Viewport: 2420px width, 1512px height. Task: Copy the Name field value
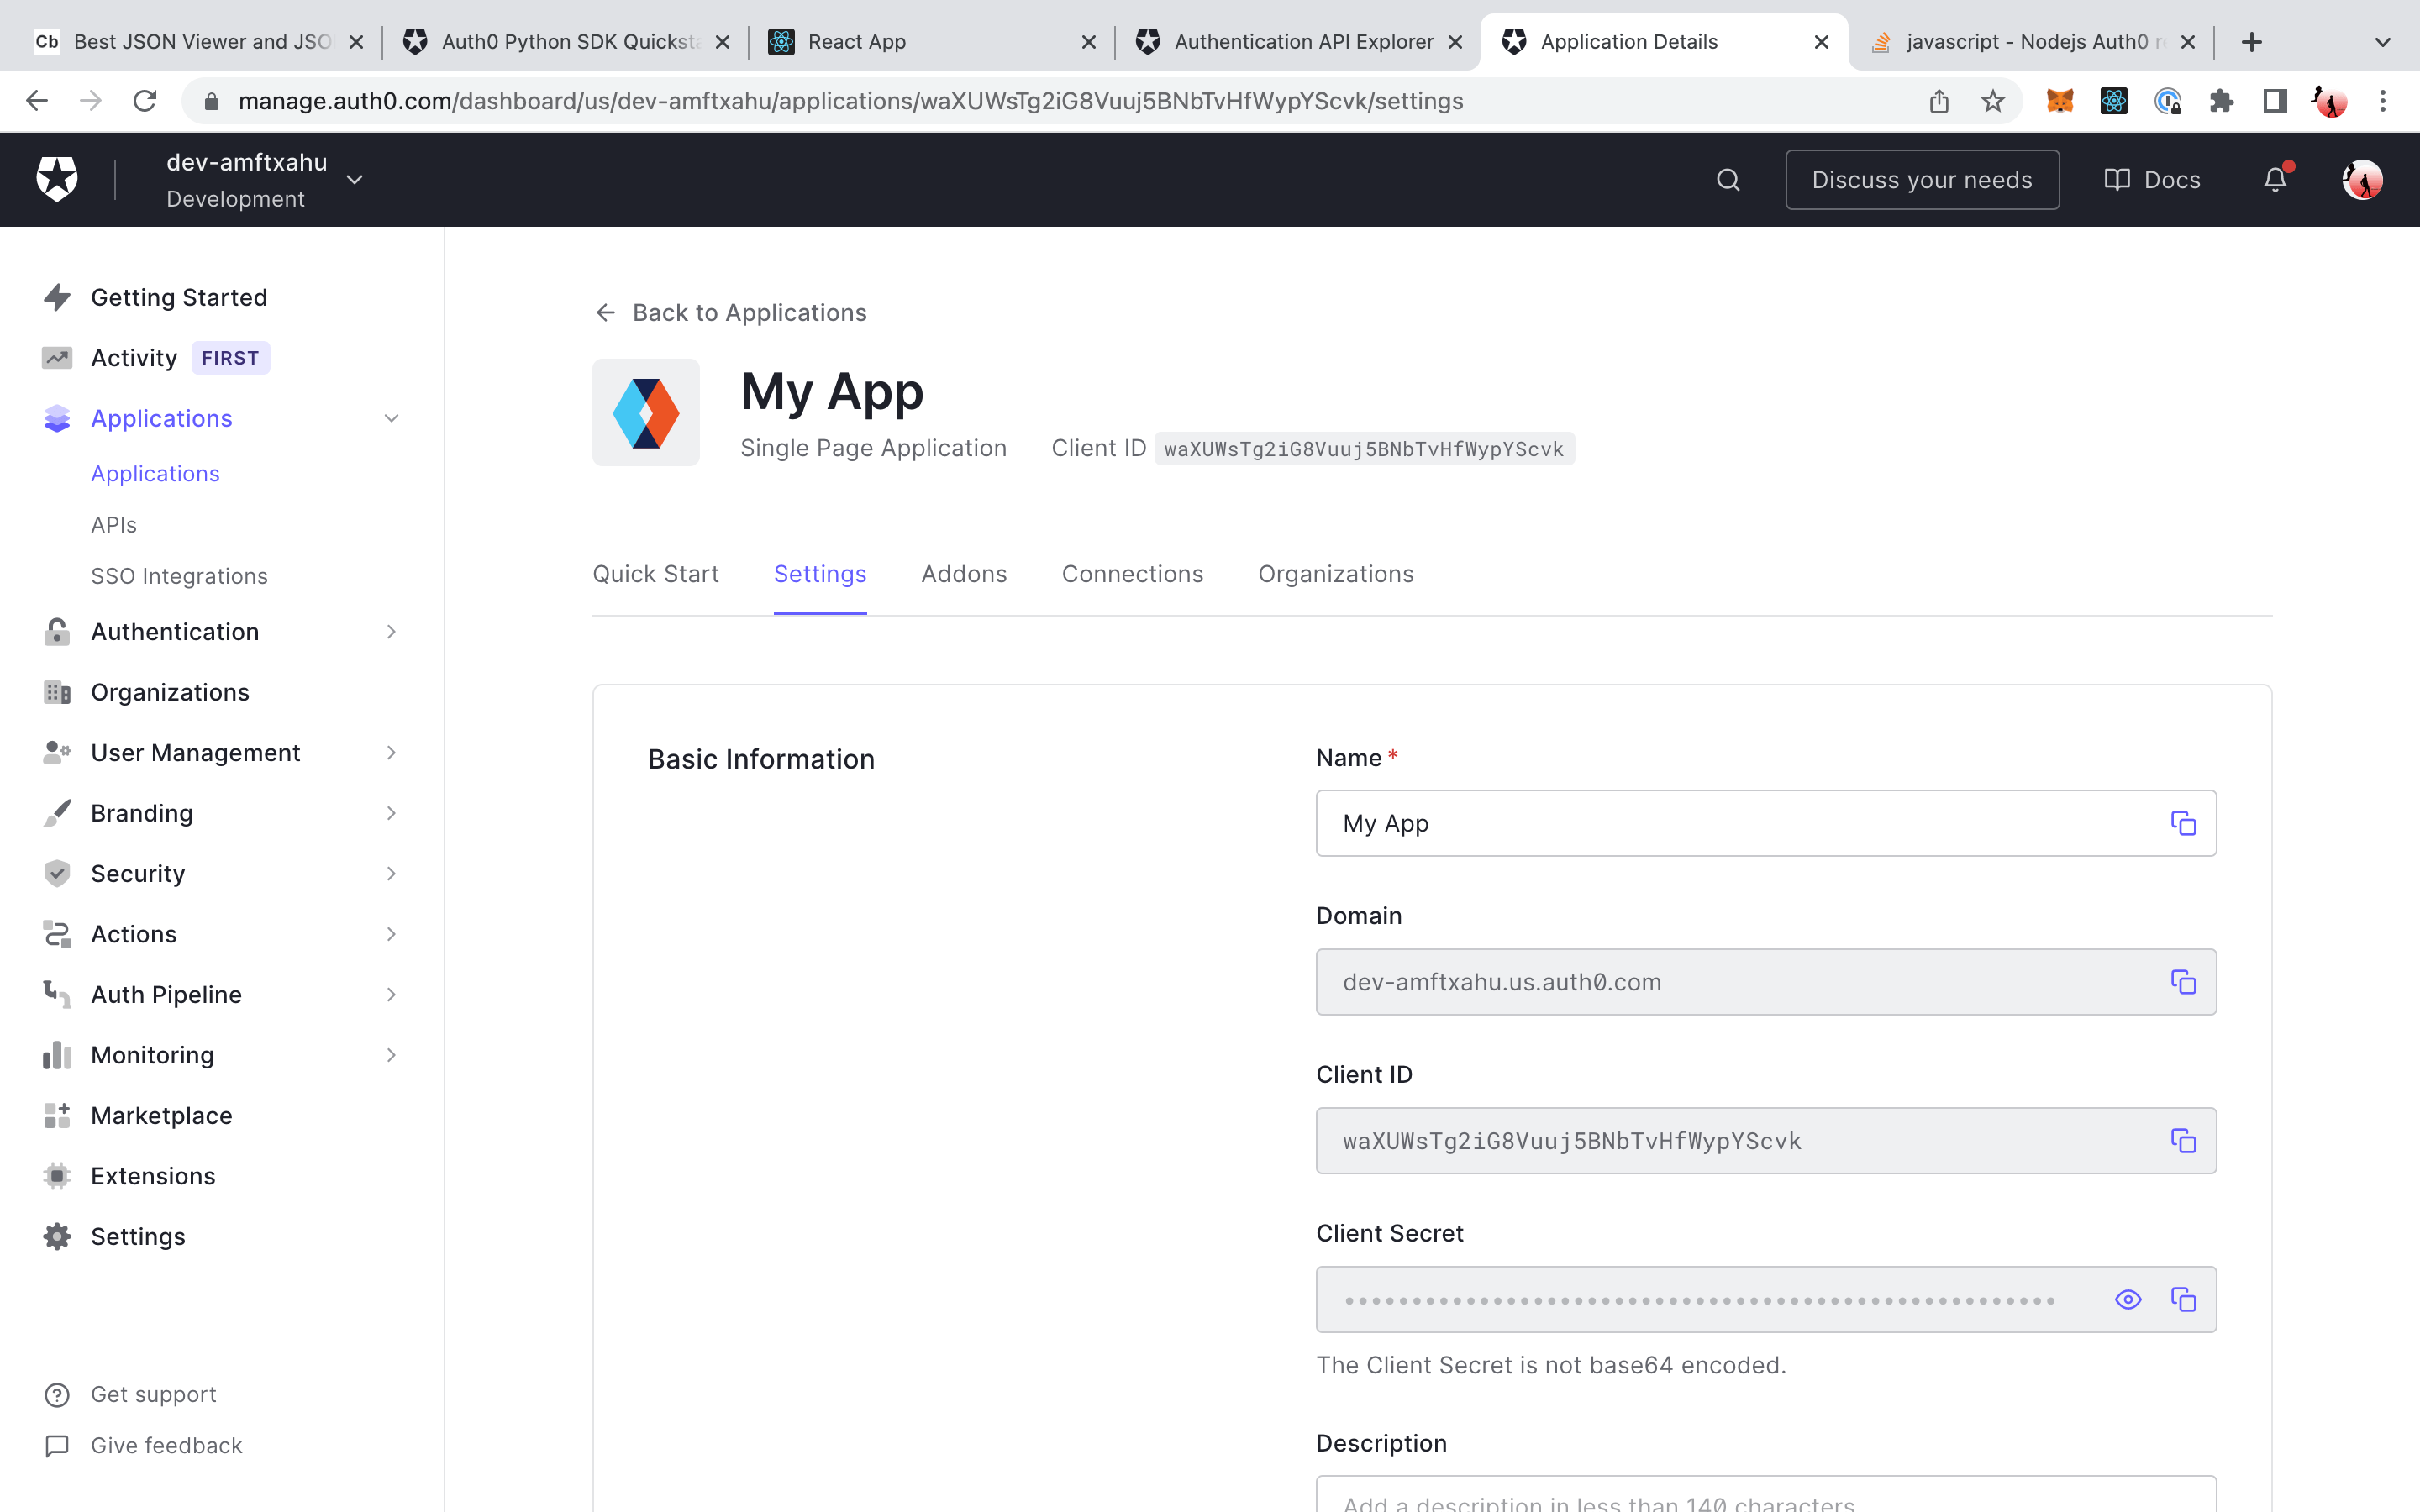pos(2183,823)
